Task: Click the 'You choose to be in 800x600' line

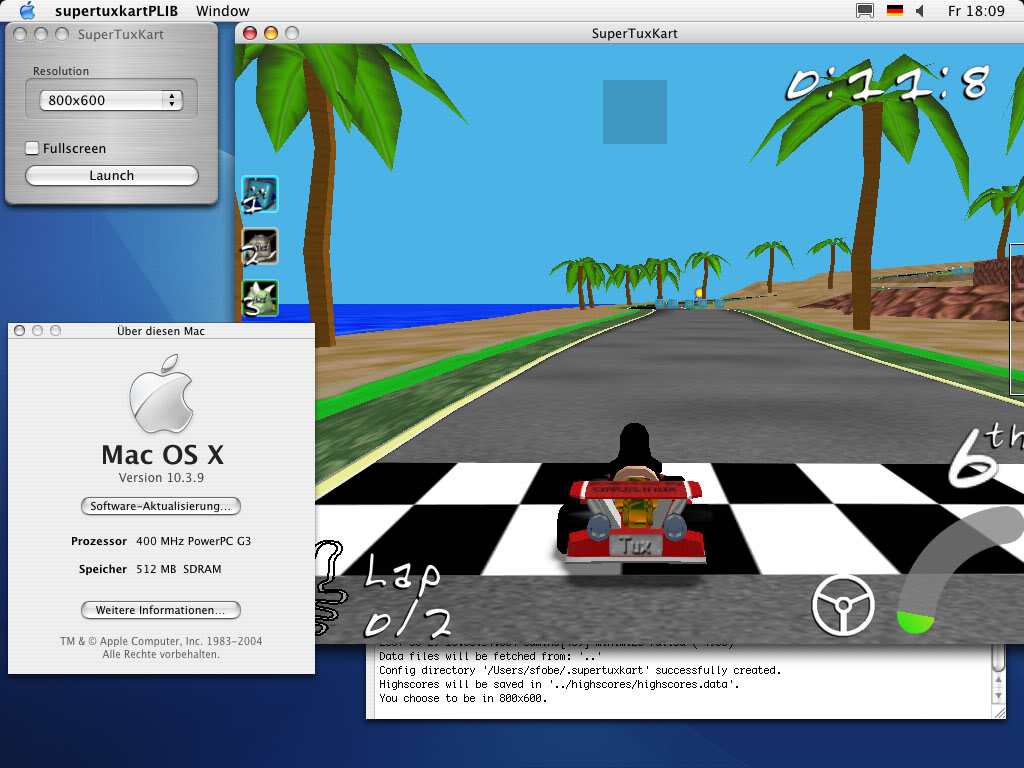Action: [x=463, y=698]
